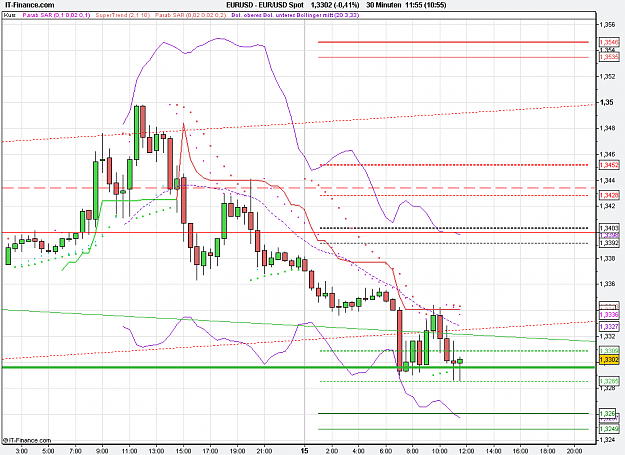Click the bold 15 date marker on time axis
625x455 pixels.
(305, 451)
